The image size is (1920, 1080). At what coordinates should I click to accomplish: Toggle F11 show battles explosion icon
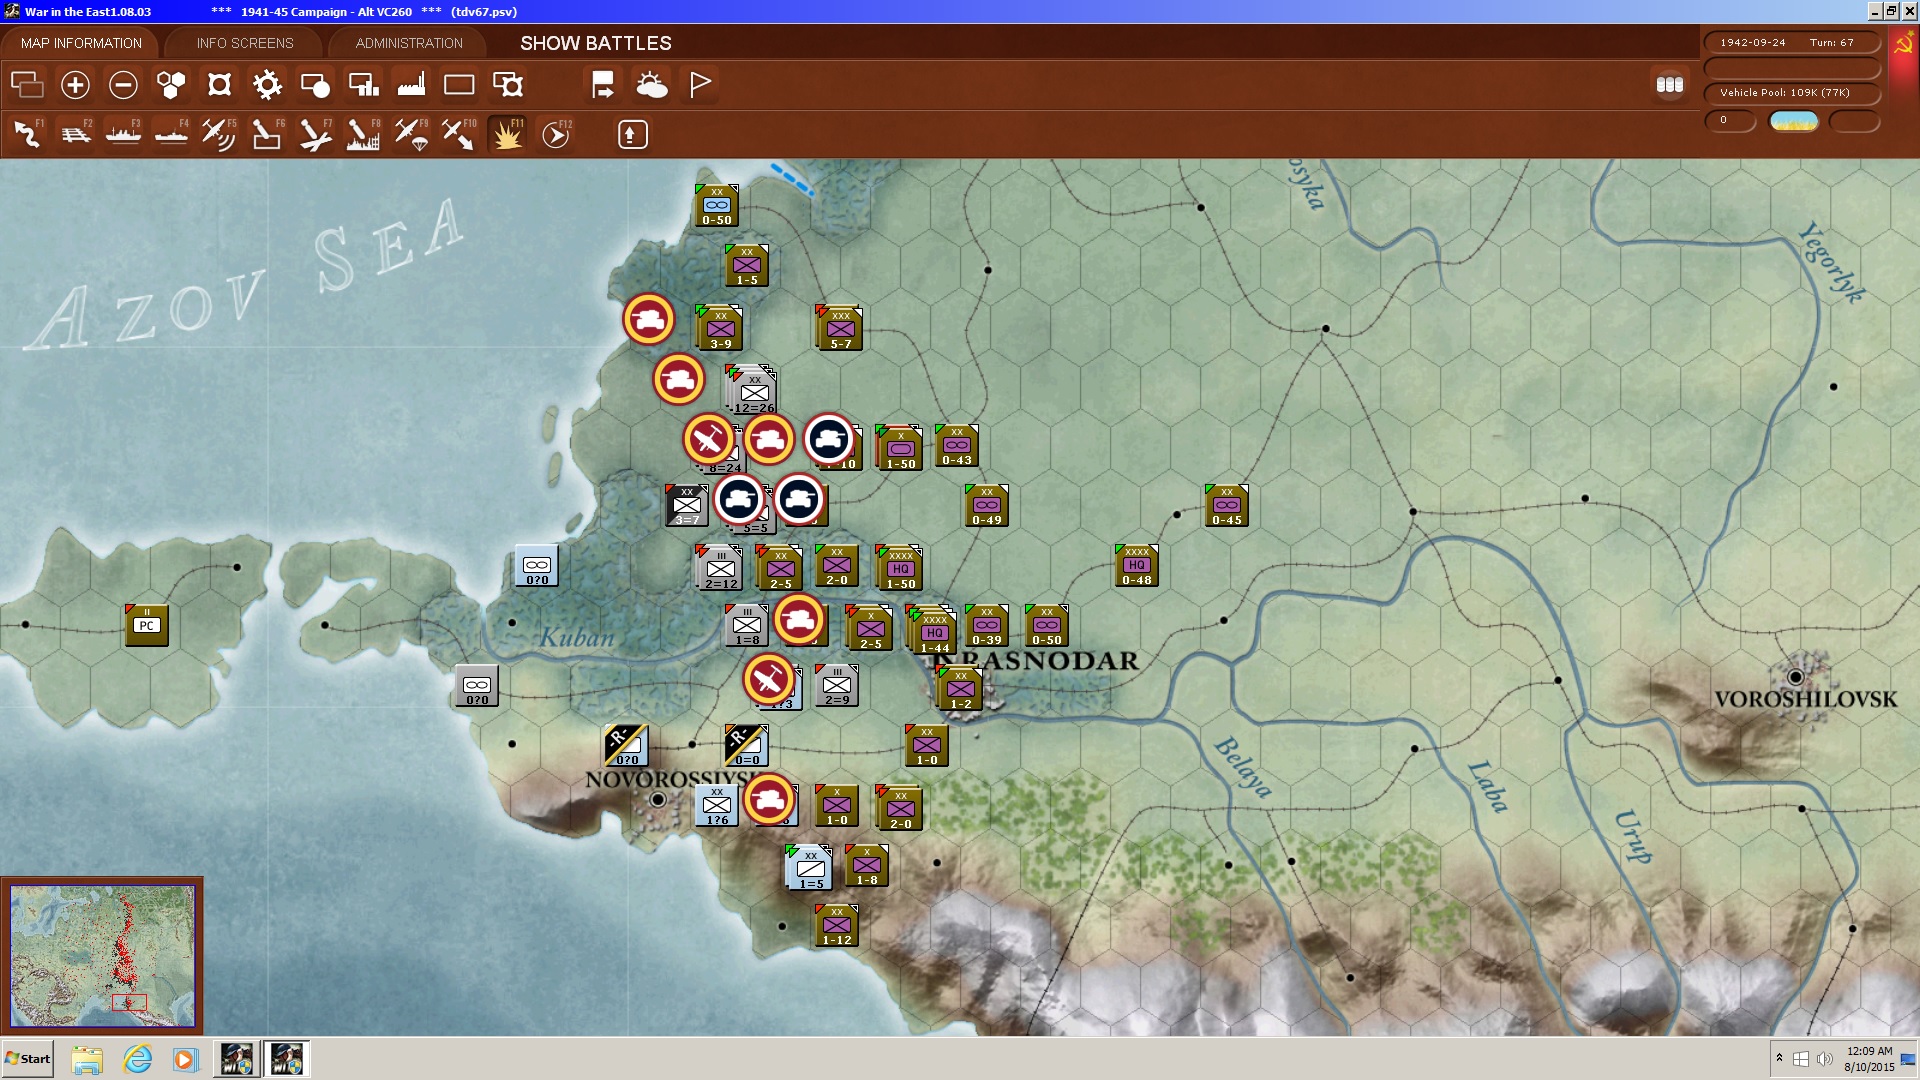point(507,134)
